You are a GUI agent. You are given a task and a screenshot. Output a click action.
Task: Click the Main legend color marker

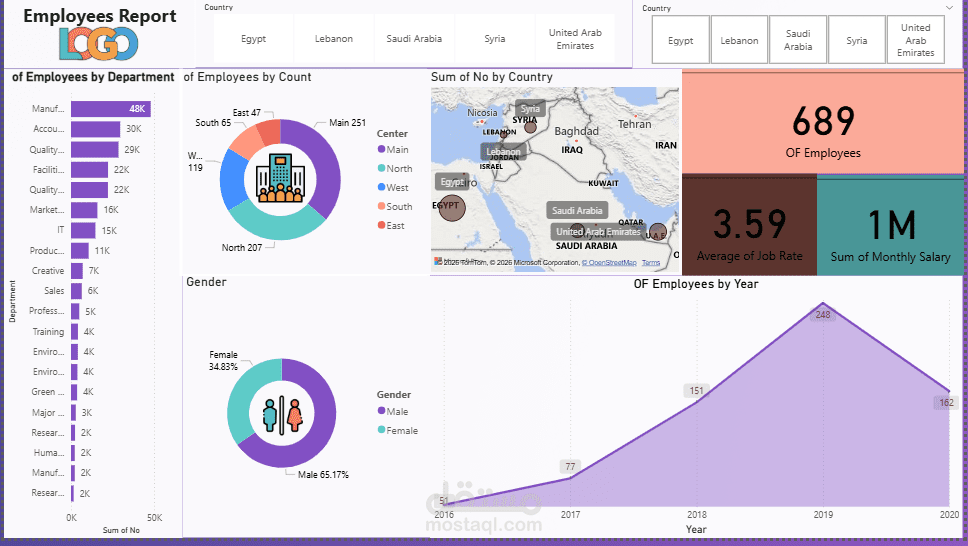coord(382,149)
